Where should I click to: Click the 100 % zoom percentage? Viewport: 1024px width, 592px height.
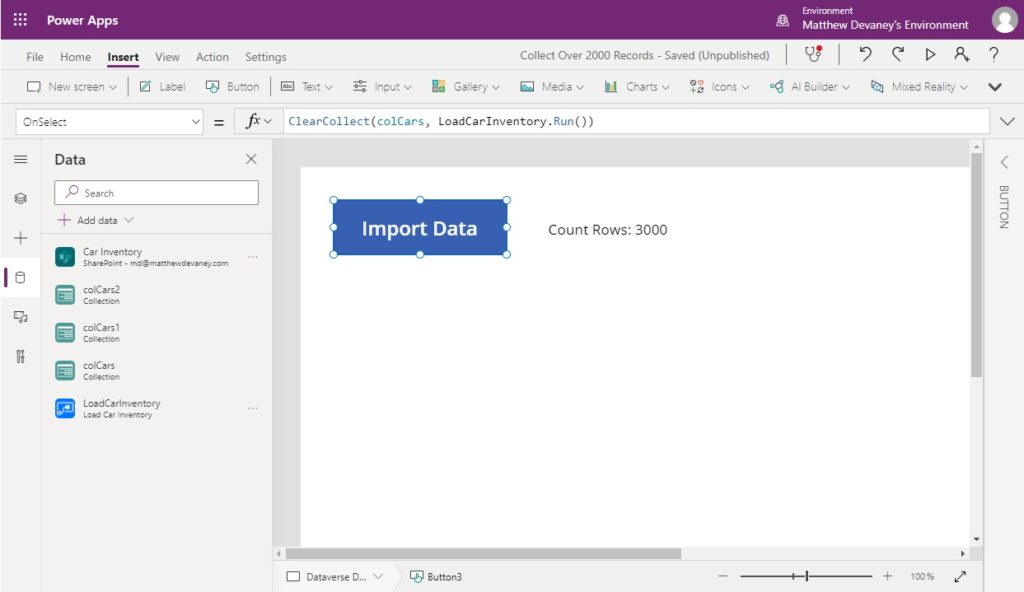921,576
